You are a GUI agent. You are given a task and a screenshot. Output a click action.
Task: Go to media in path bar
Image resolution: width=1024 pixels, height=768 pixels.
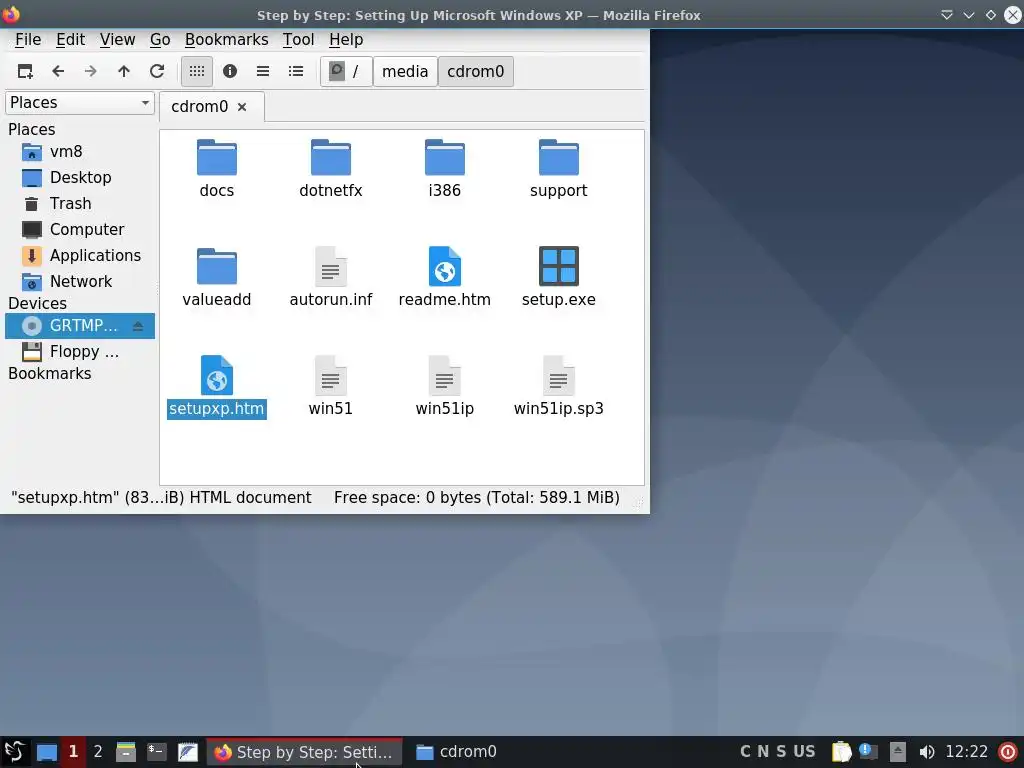click(x=405, y=71)
